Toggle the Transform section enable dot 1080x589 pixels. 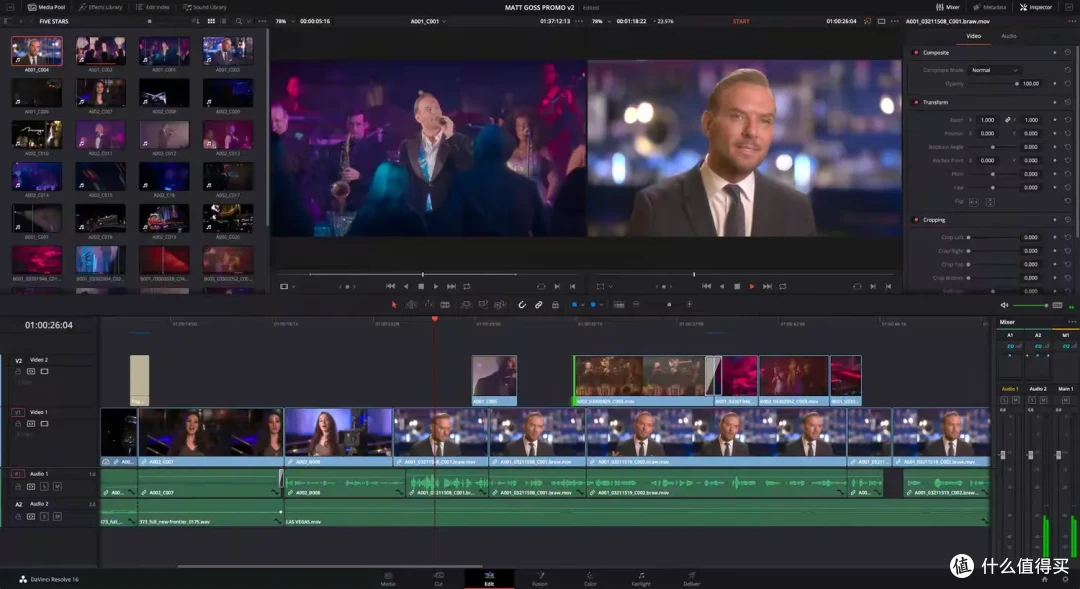click(x=915, y=102)
